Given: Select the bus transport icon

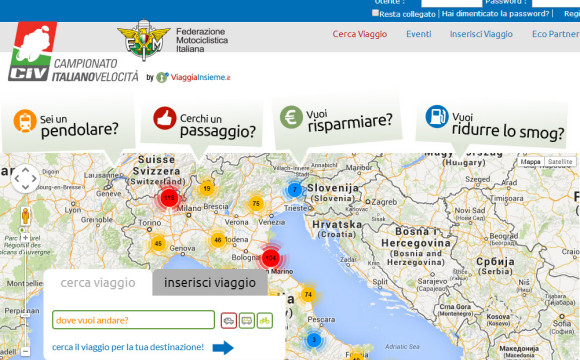Looking at the screenshot, I should point(247,320).
